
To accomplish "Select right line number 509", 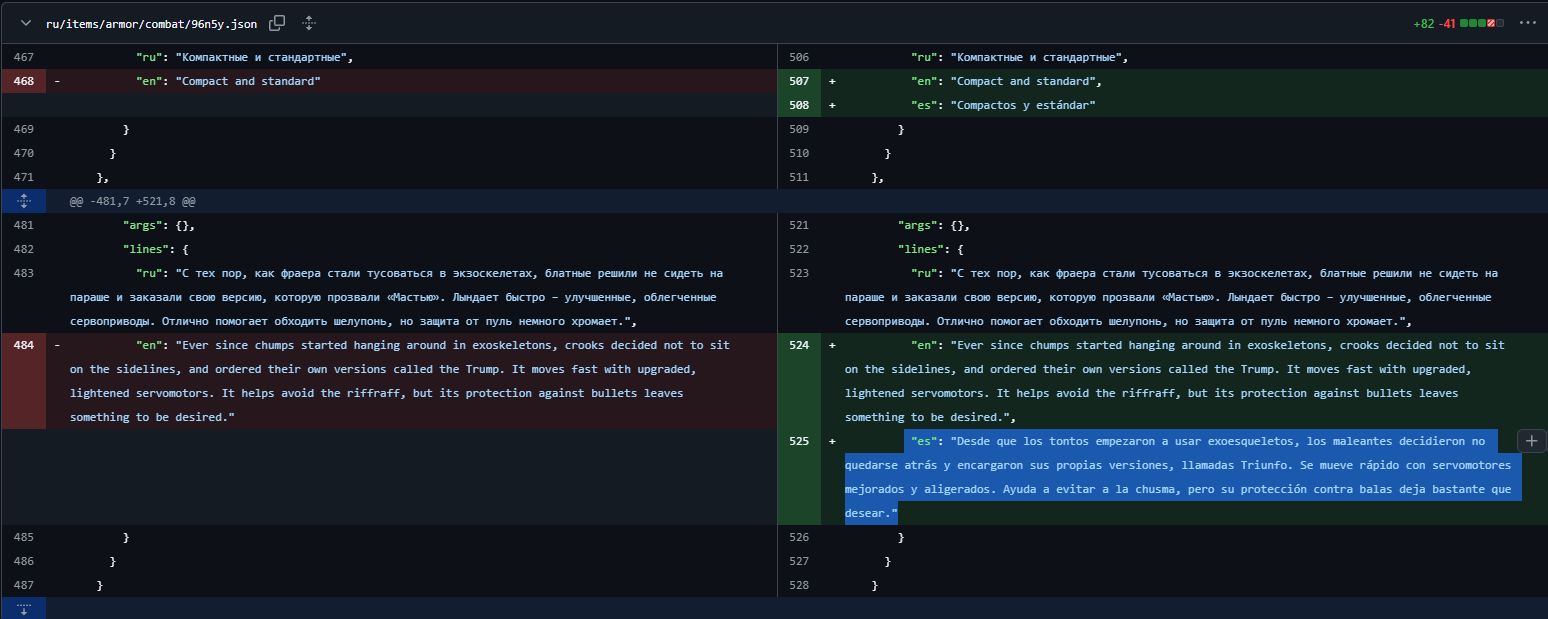I will (x=799, y=129).
